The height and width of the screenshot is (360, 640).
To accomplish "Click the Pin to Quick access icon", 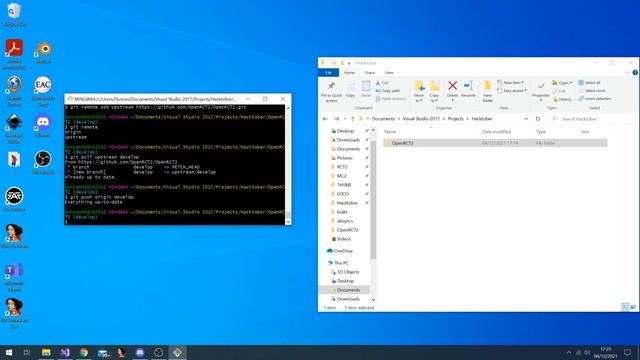I will tap(331, 86).
